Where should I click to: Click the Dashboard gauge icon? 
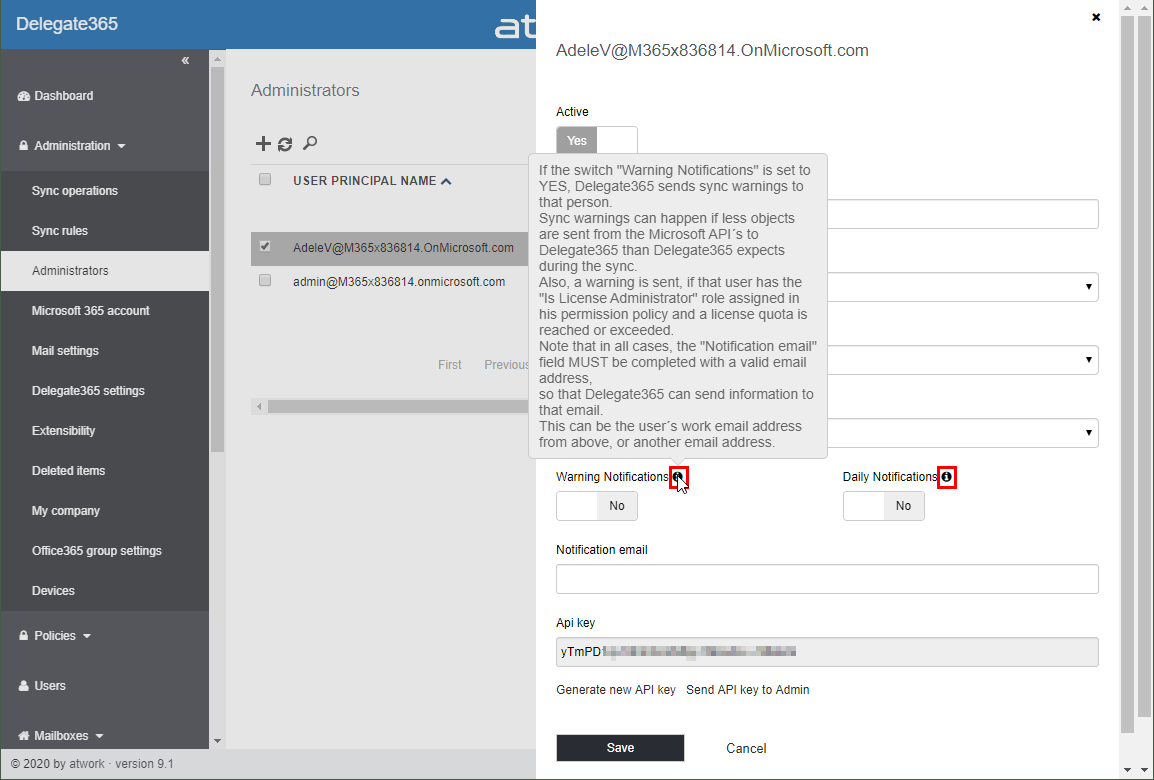[24, 96]
